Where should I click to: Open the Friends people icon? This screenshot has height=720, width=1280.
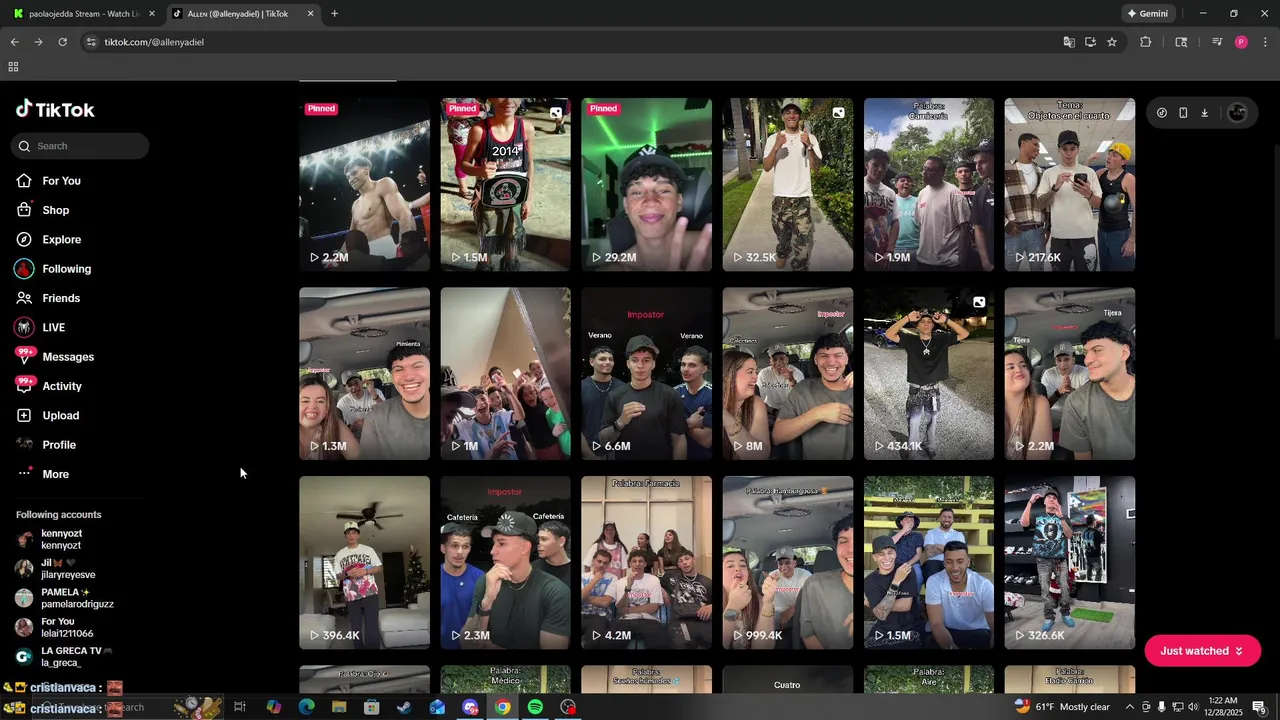click(x=24, y=298)
